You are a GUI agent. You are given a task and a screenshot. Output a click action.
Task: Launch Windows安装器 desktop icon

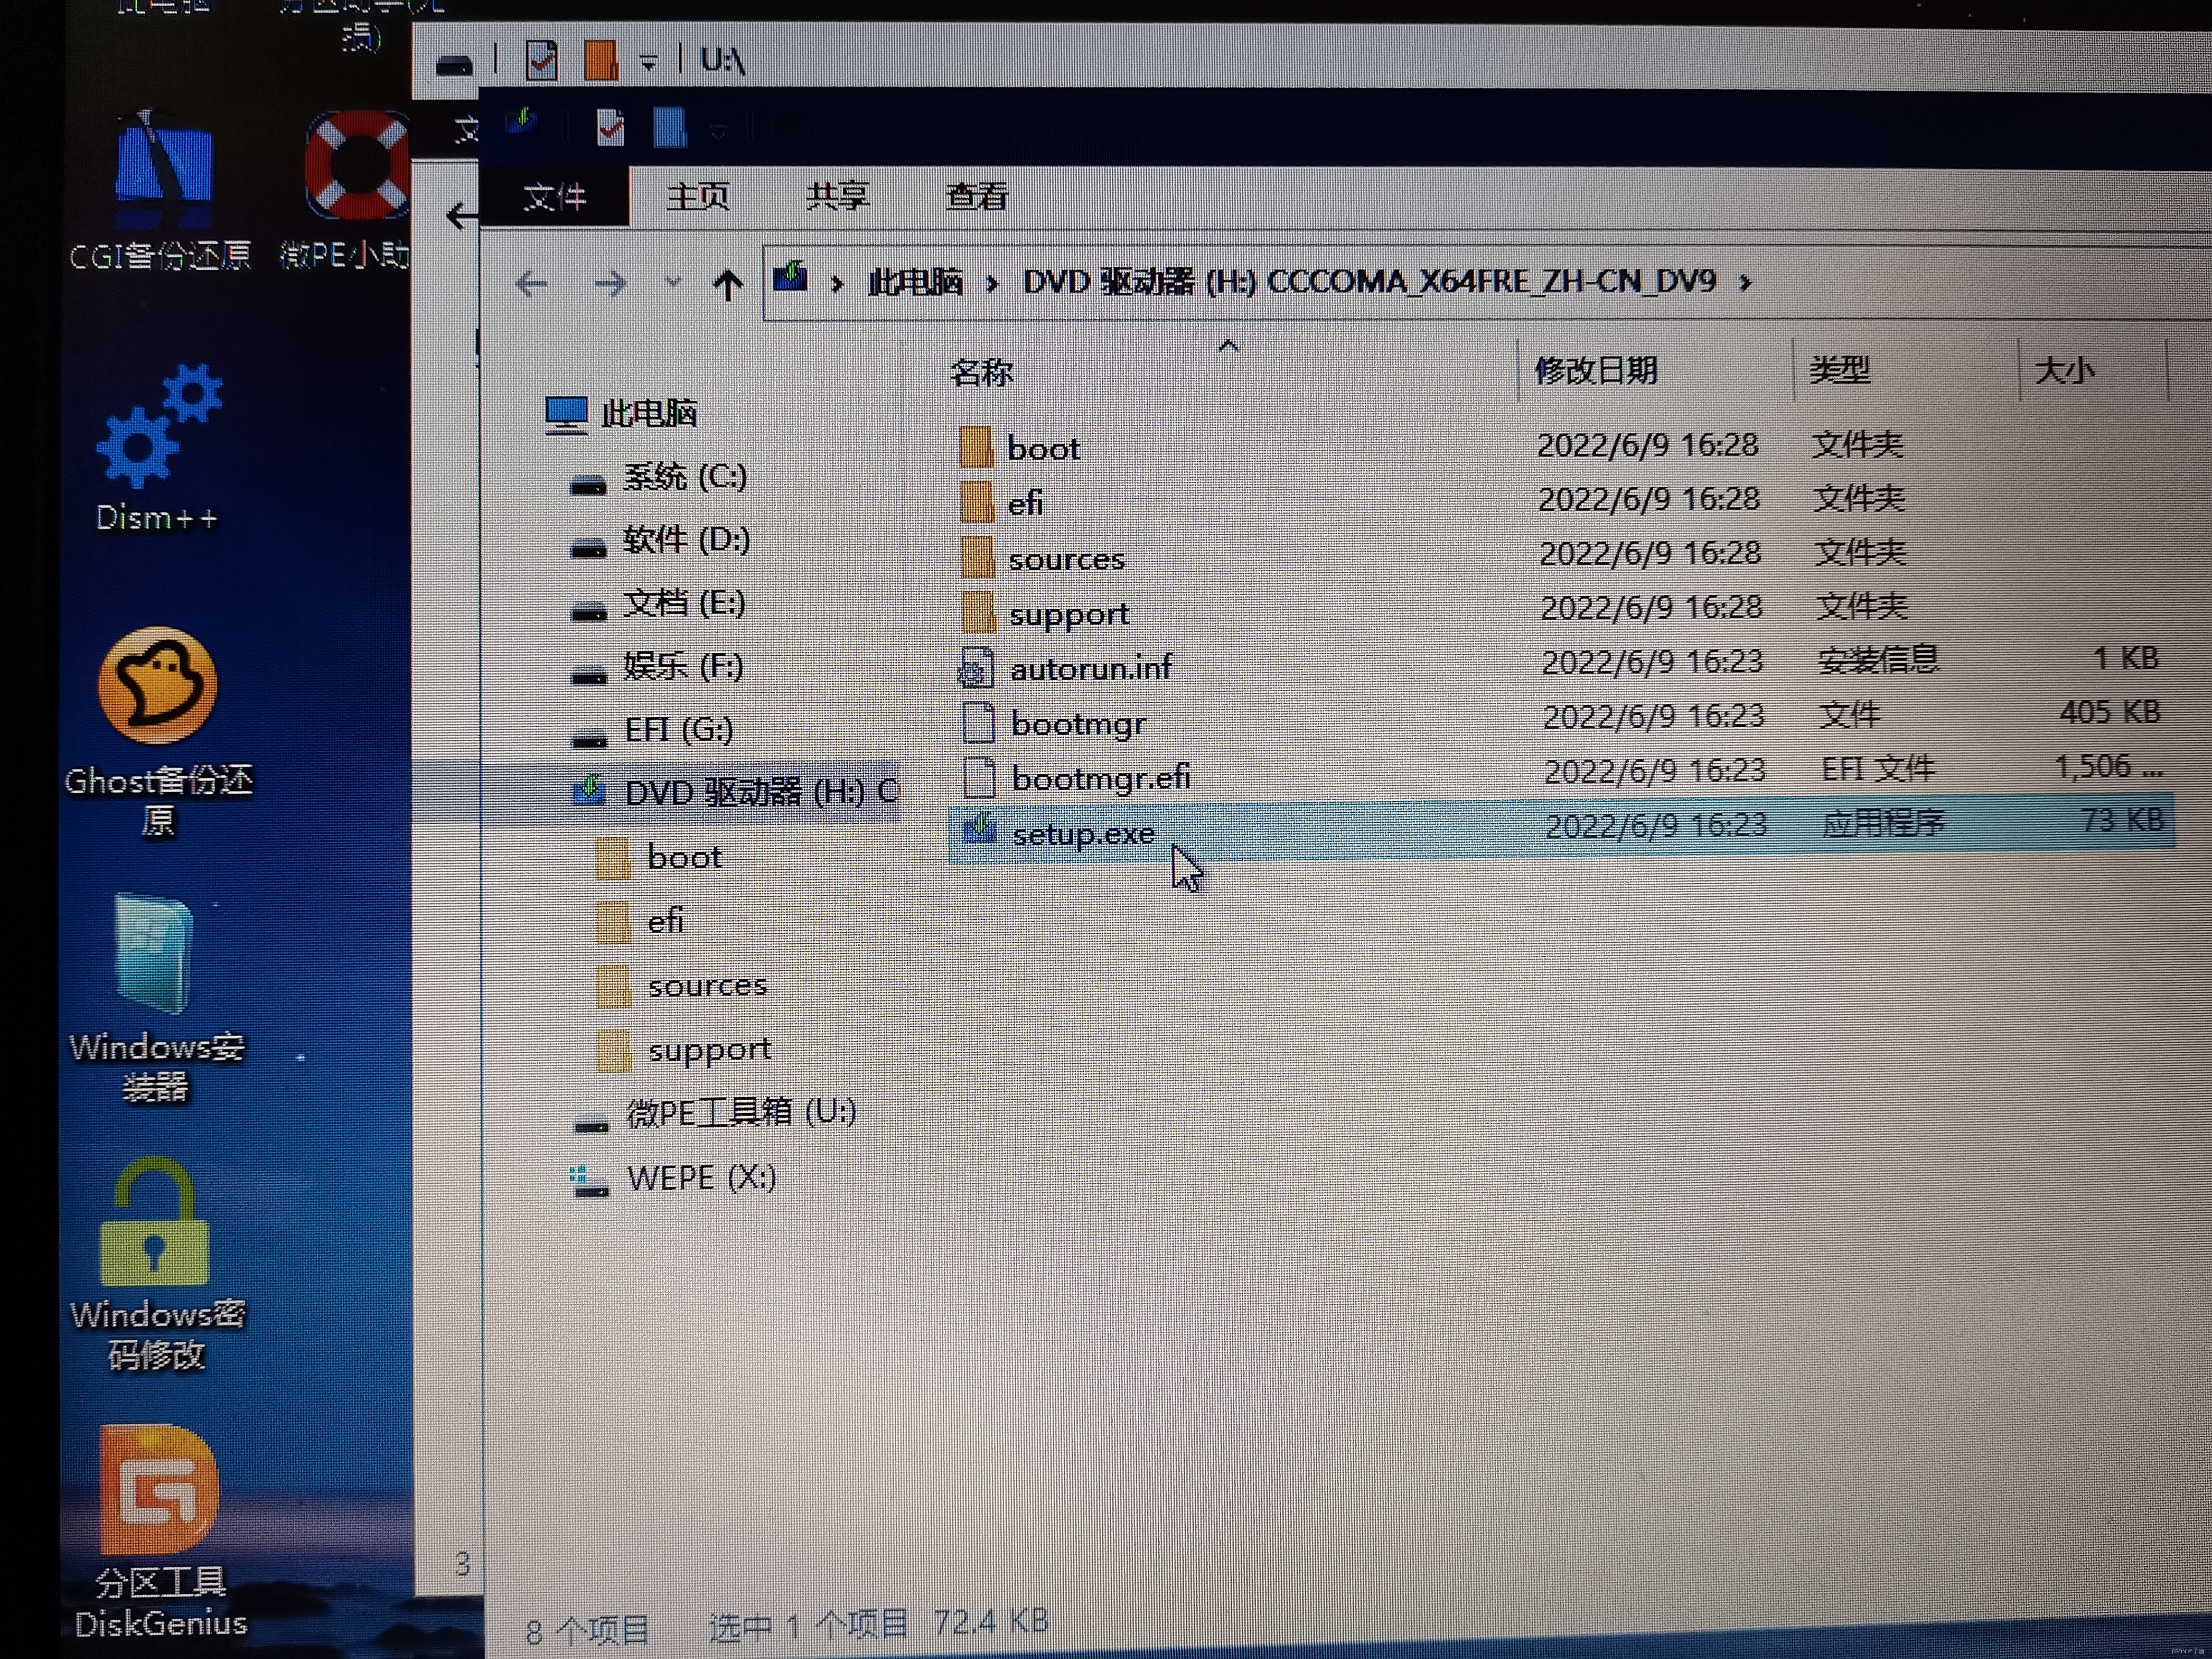(156, 998)
